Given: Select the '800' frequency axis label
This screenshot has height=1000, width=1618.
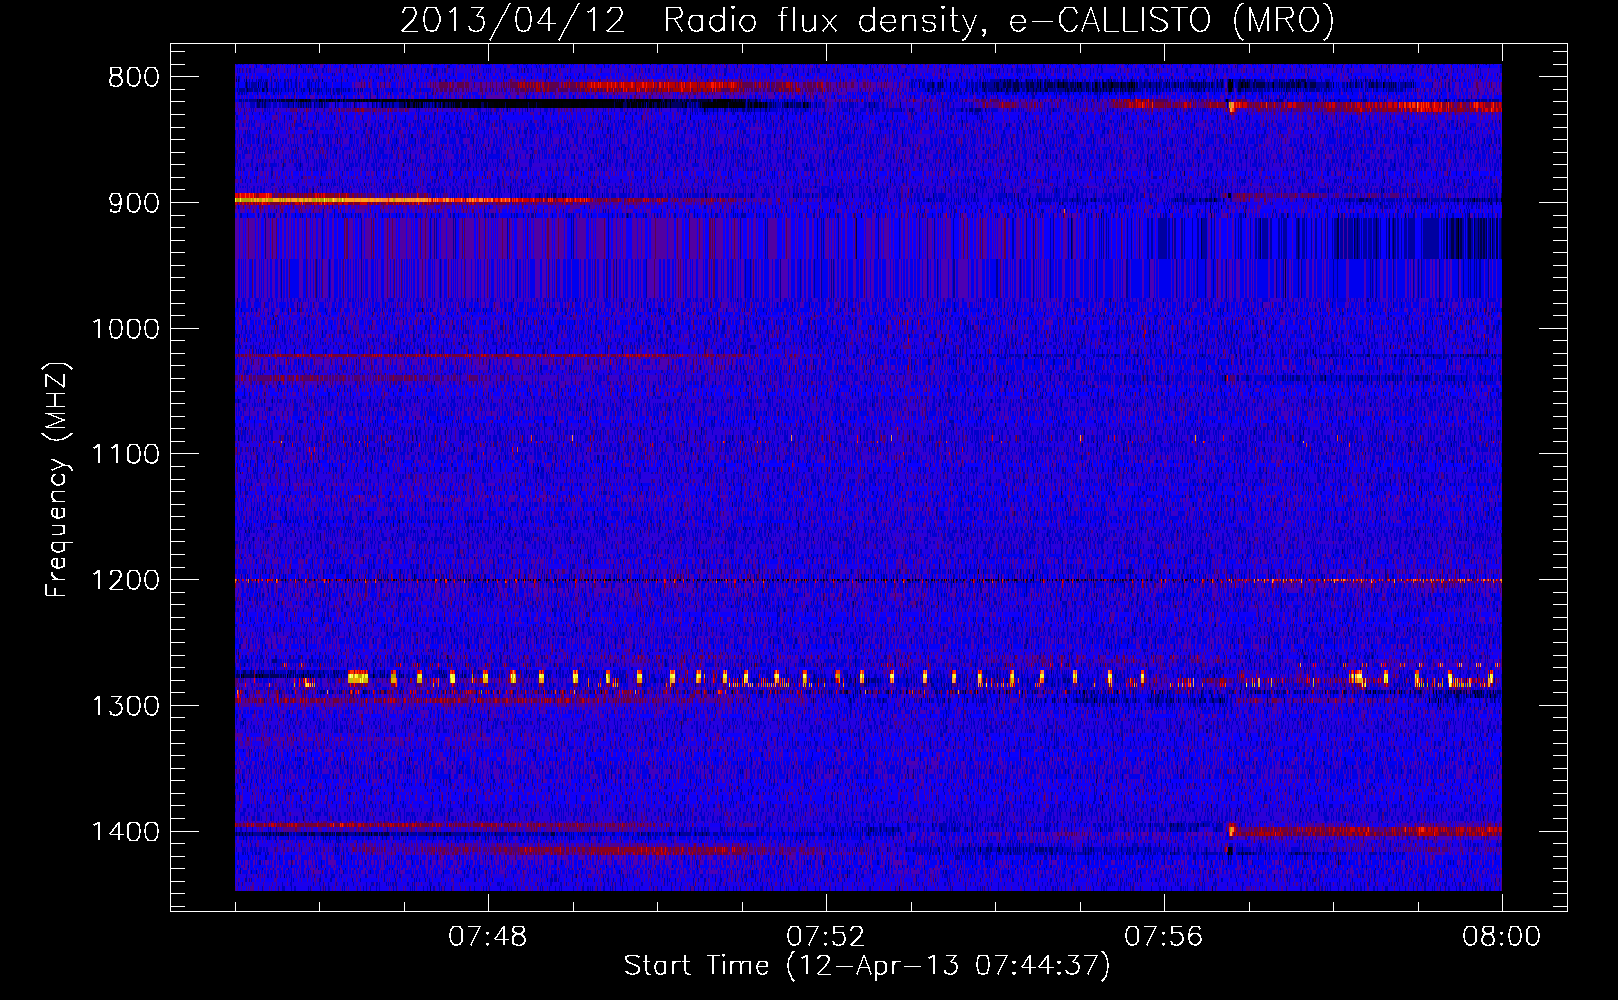Looking at the screenshot, I should pos(133,78).
